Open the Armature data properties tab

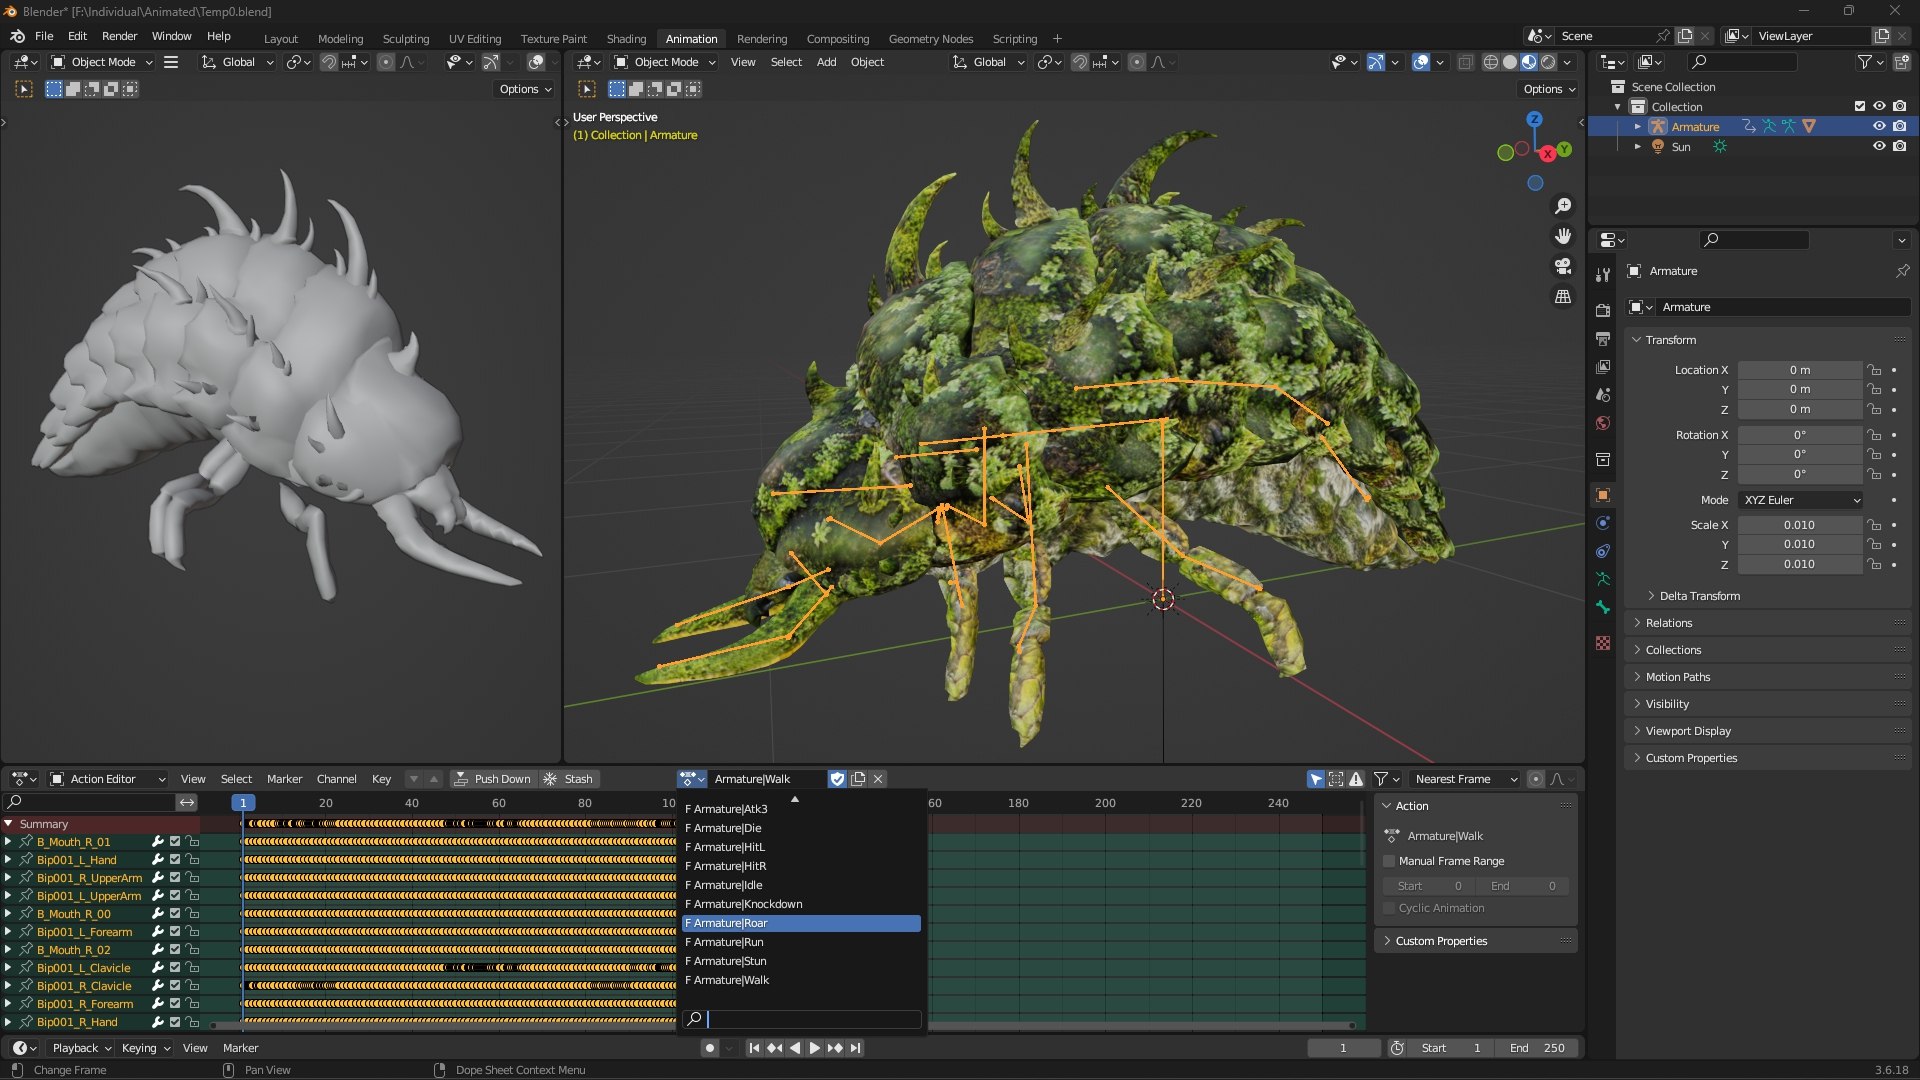[1603, 579]
